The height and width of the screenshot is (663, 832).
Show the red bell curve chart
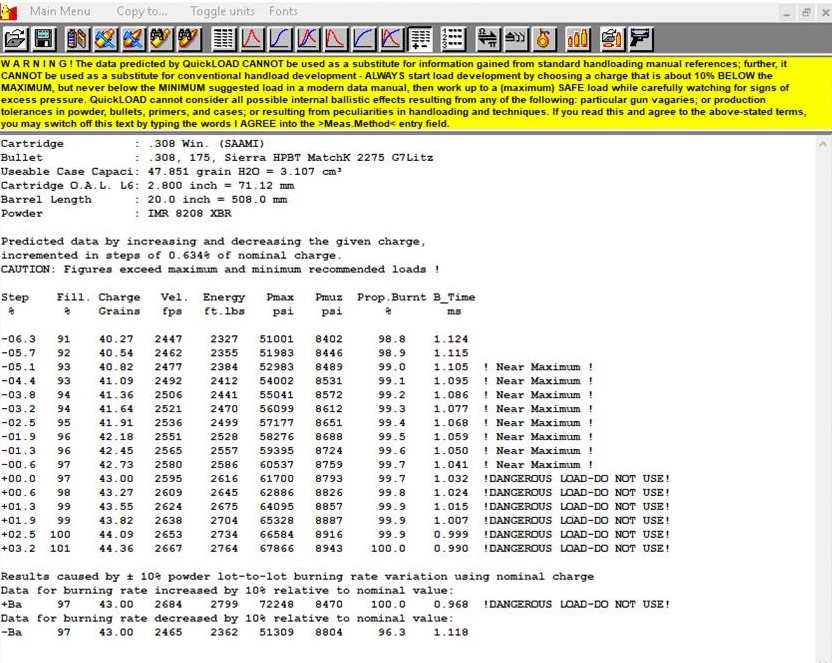(x=252, y=39)
